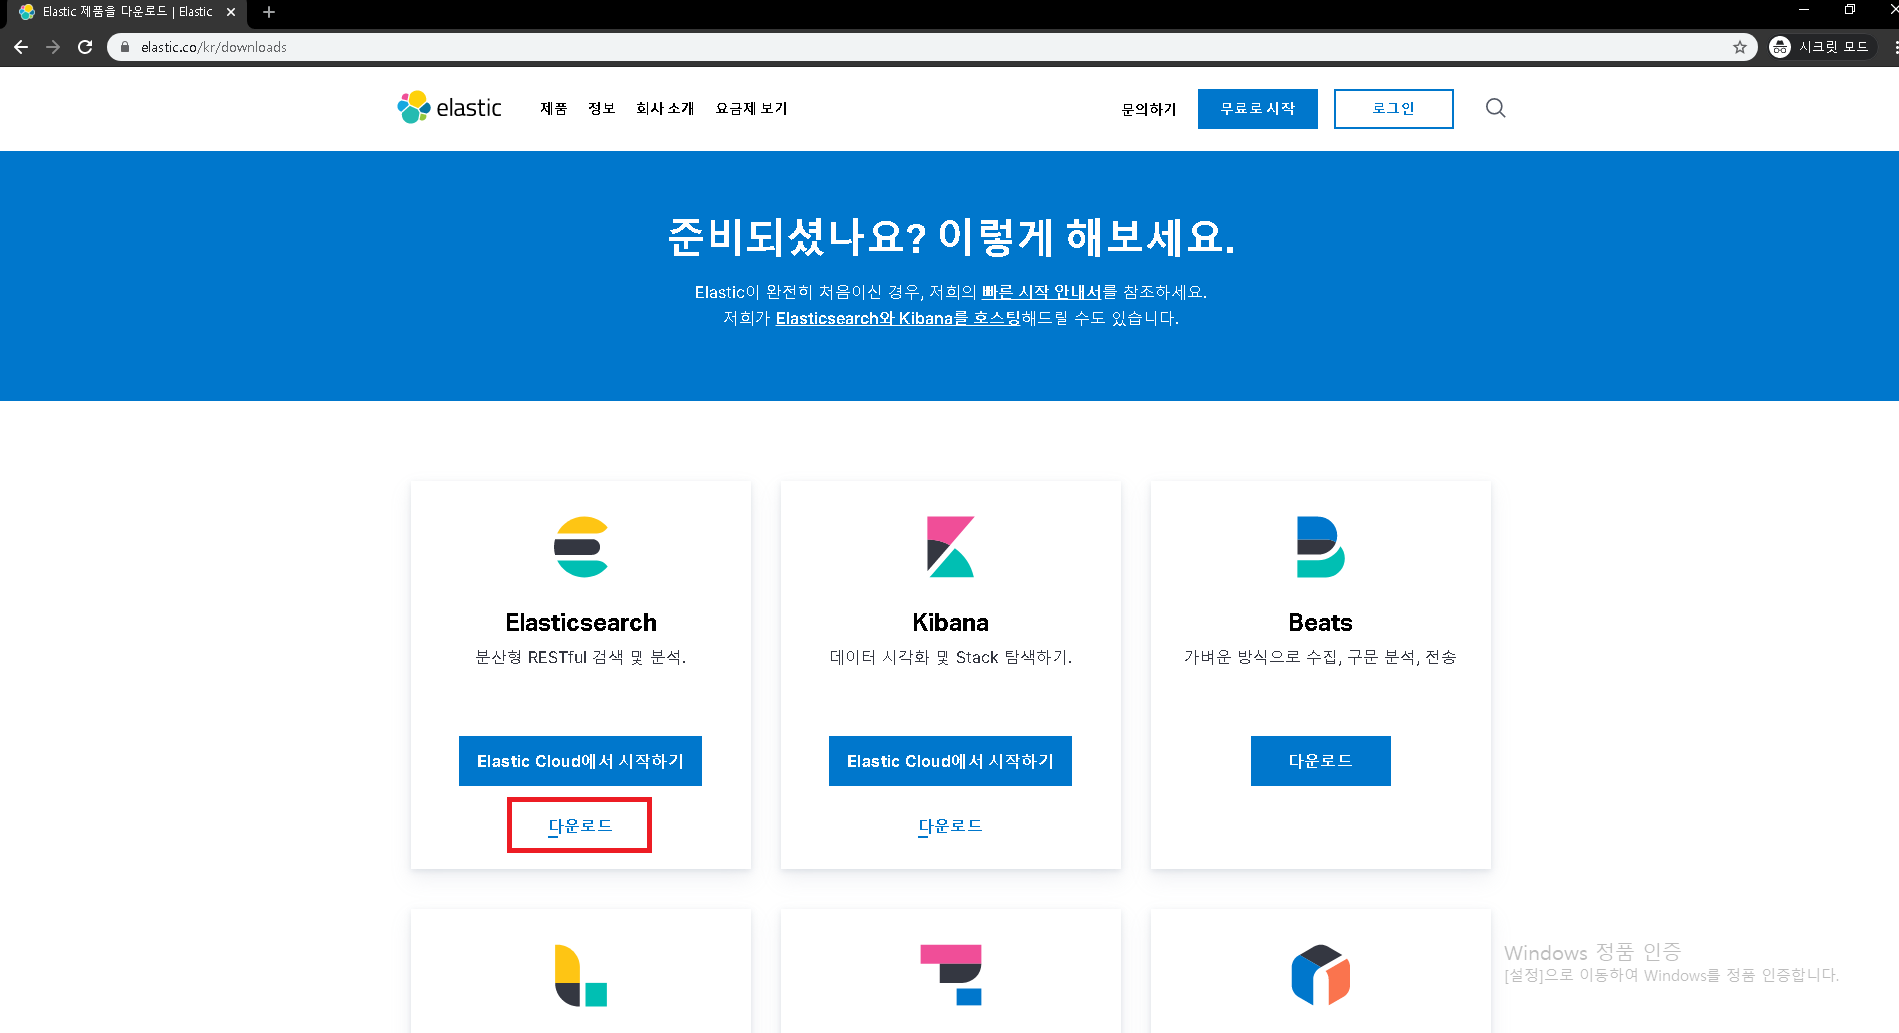Click Kibana's 다운로드 link
The height and width of the screenshot is (1033, 1899).
click(x=950, y=826)
